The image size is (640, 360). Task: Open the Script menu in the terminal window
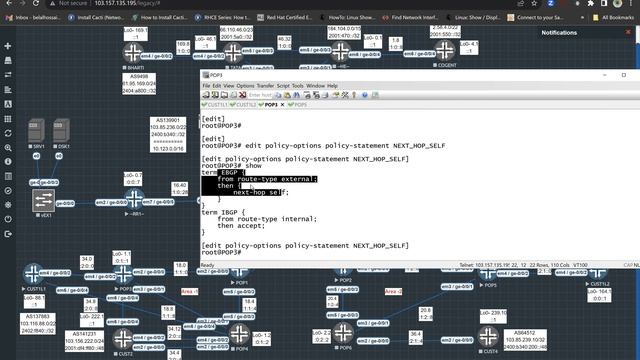(x=283, y=86)
